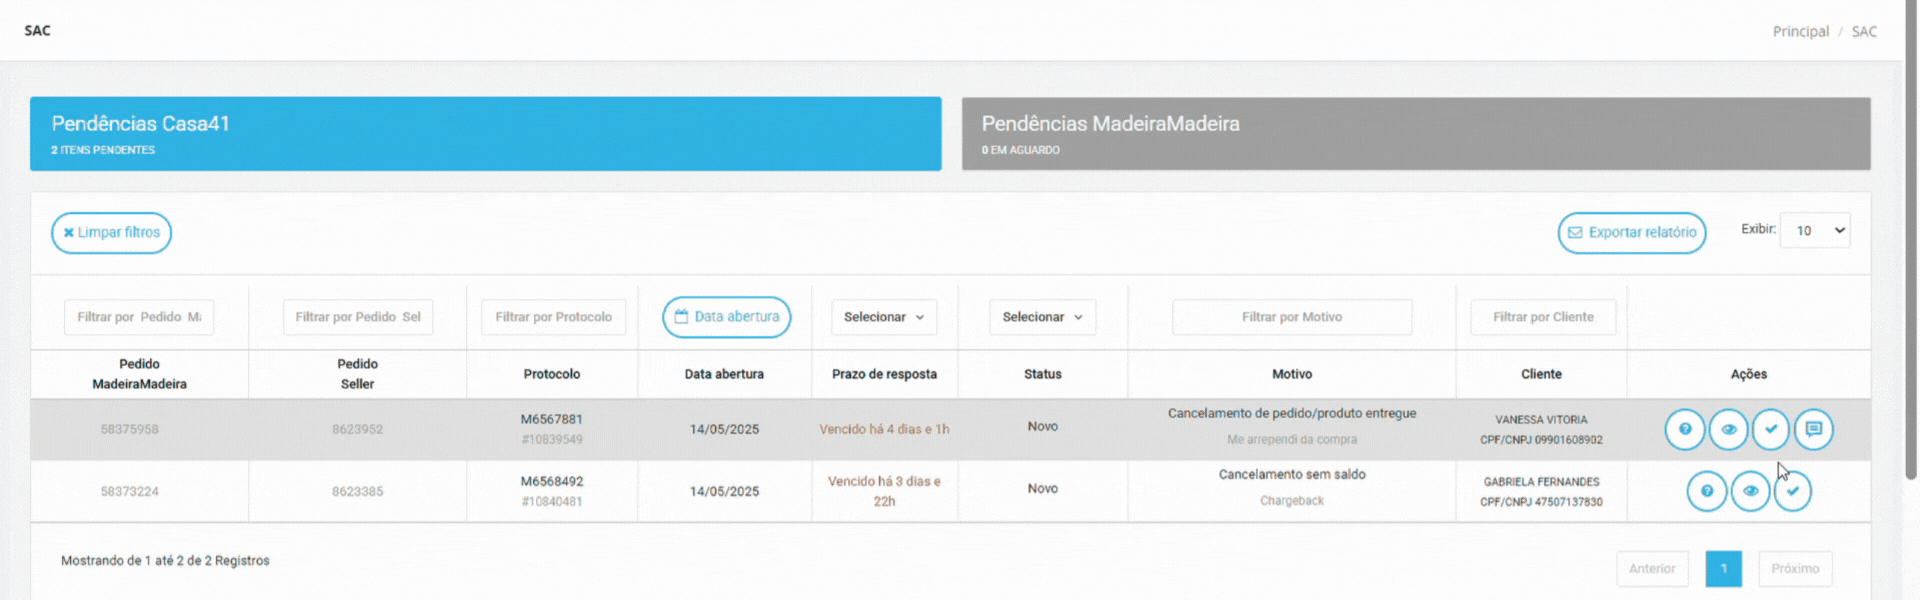The width and height of the screenshot is (1920, 600).
Task: Open the chat message icon for Vanessa Vitoria
Action: click(x=1814, y=430)
